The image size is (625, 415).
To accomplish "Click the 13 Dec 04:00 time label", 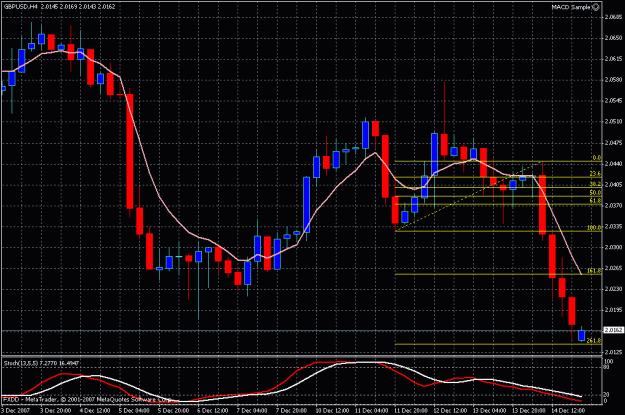I will pos(489,410).
